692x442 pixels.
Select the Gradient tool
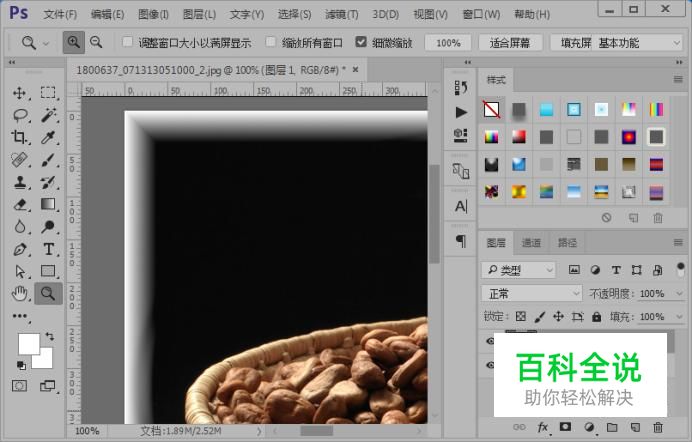click(48, 204)
